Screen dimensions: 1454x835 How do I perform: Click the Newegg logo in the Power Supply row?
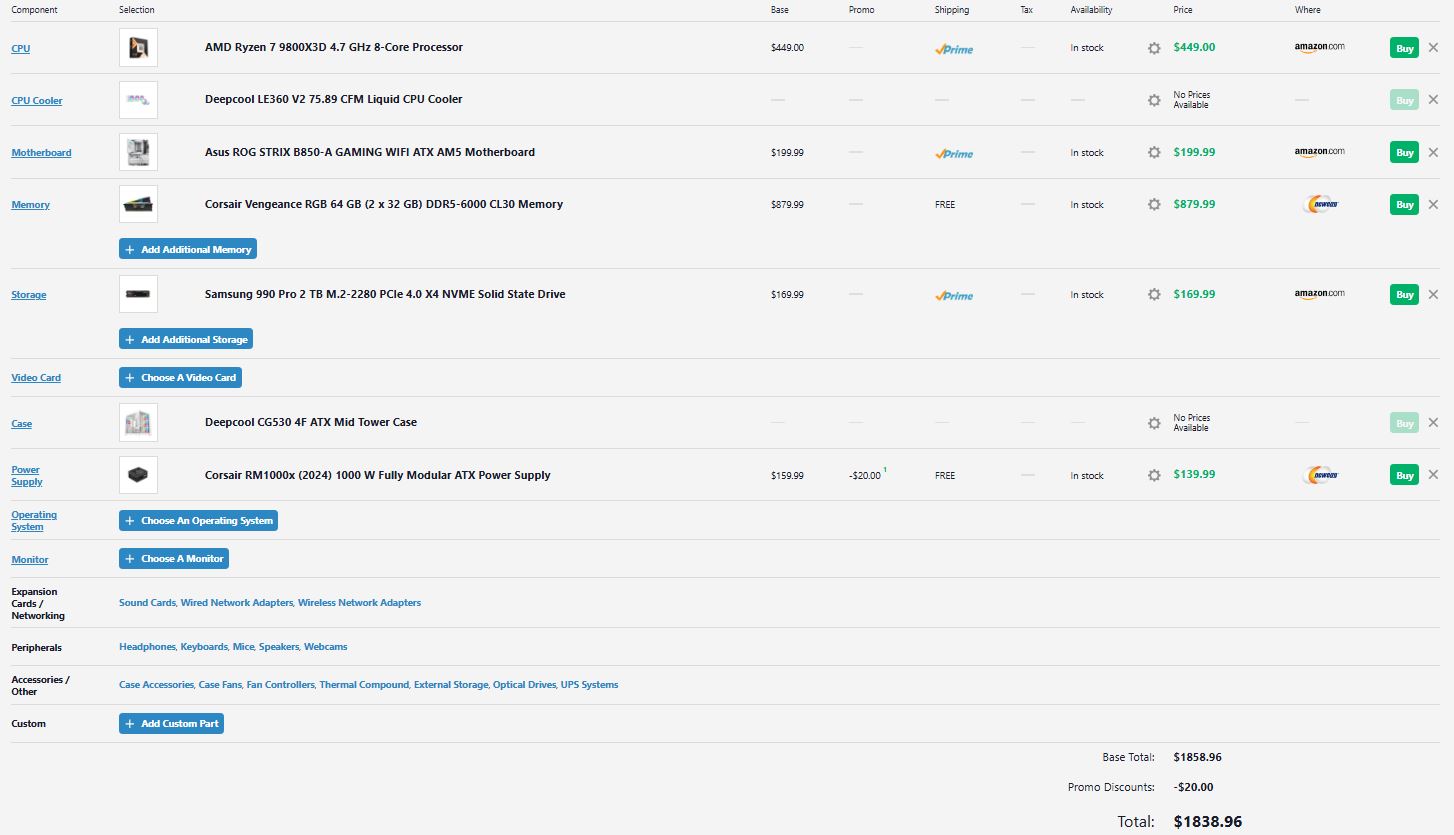pyautogui.click(x=1322, y=475)
